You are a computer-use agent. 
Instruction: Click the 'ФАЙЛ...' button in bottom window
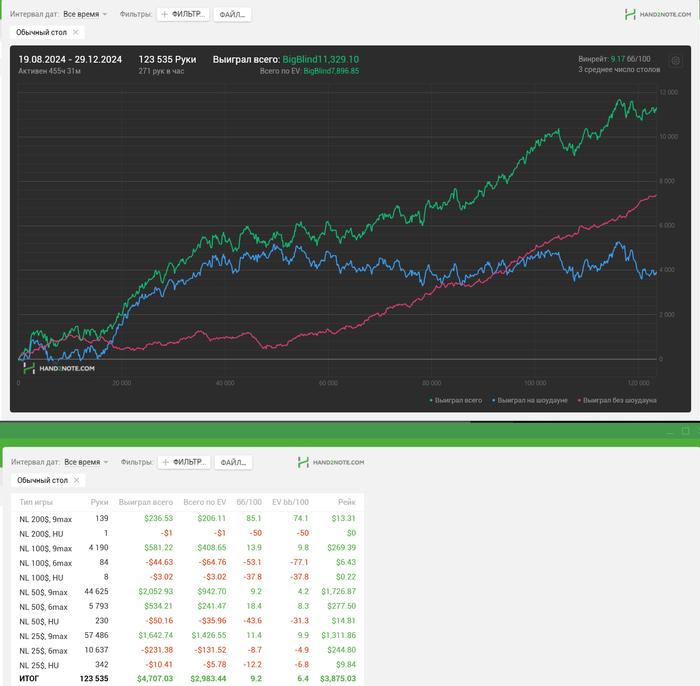coord(233,462)
